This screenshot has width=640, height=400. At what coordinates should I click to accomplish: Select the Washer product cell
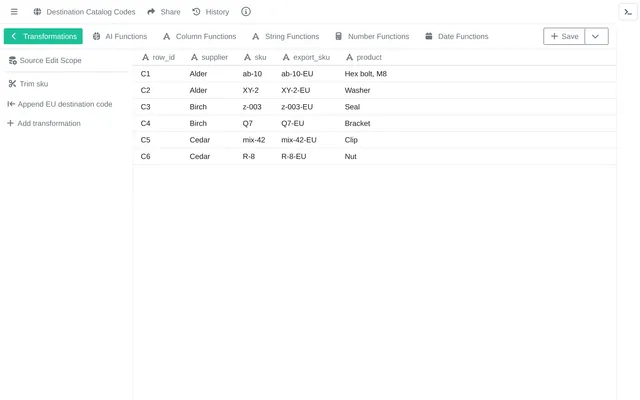point(357,90)
